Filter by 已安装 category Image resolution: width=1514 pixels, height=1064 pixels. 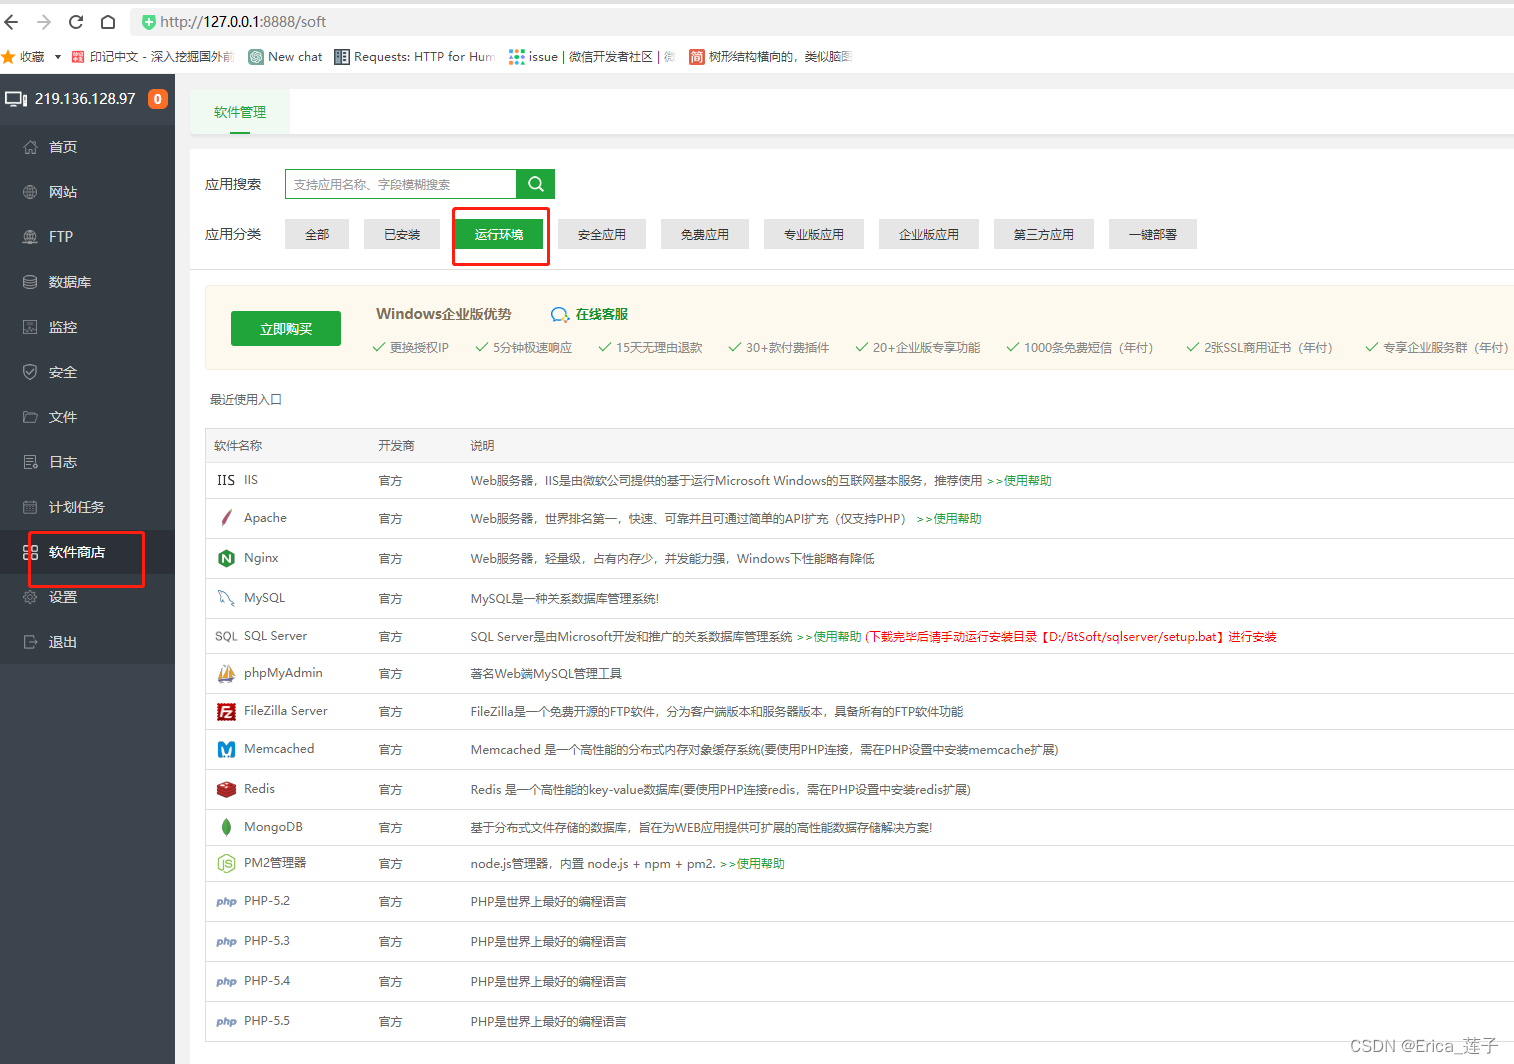point(402,234)
